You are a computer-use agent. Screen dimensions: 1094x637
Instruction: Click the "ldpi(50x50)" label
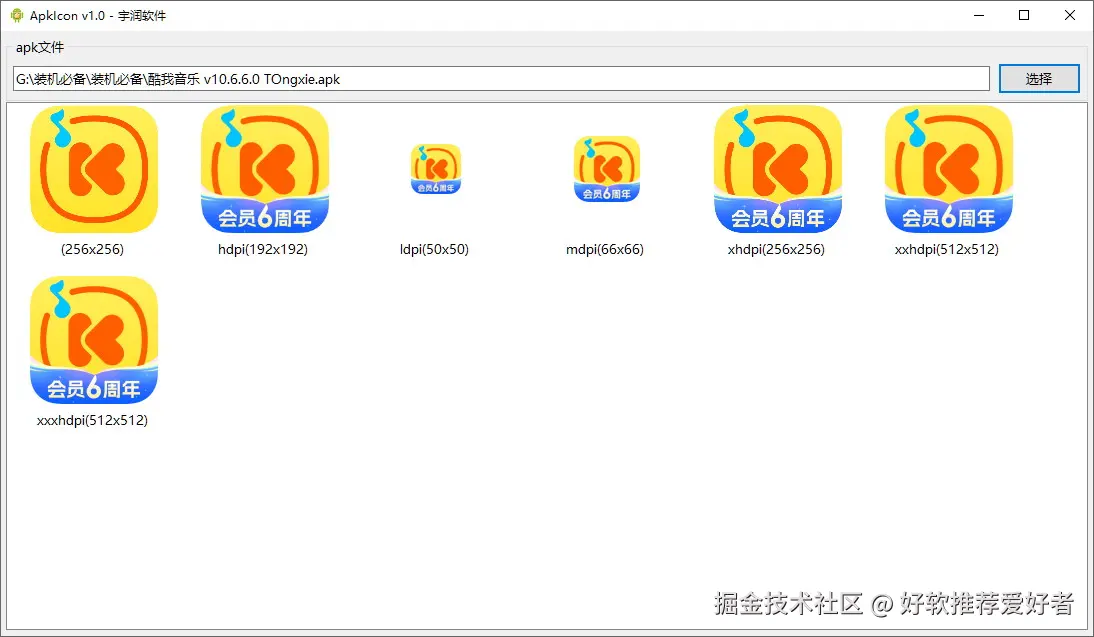tap(434, 249)
